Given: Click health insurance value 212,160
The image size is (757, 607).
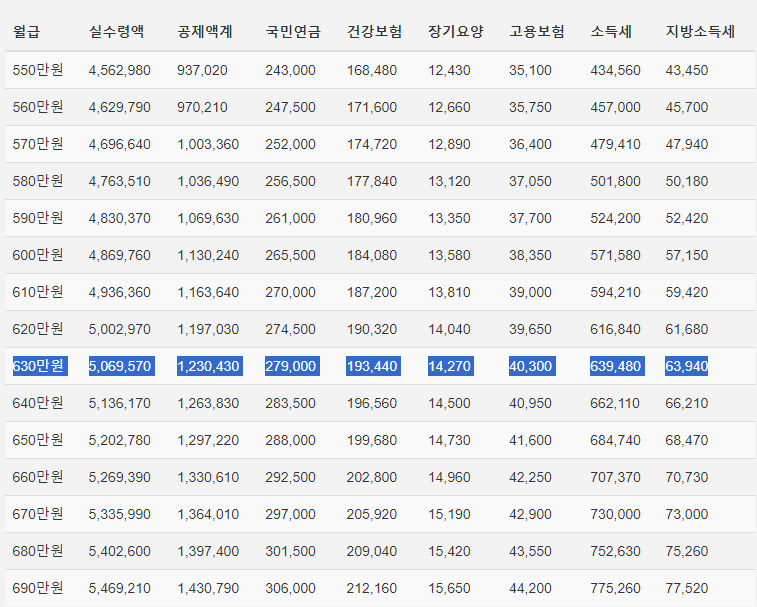Looking at the screenshot, I should click(x=372, y=589).
